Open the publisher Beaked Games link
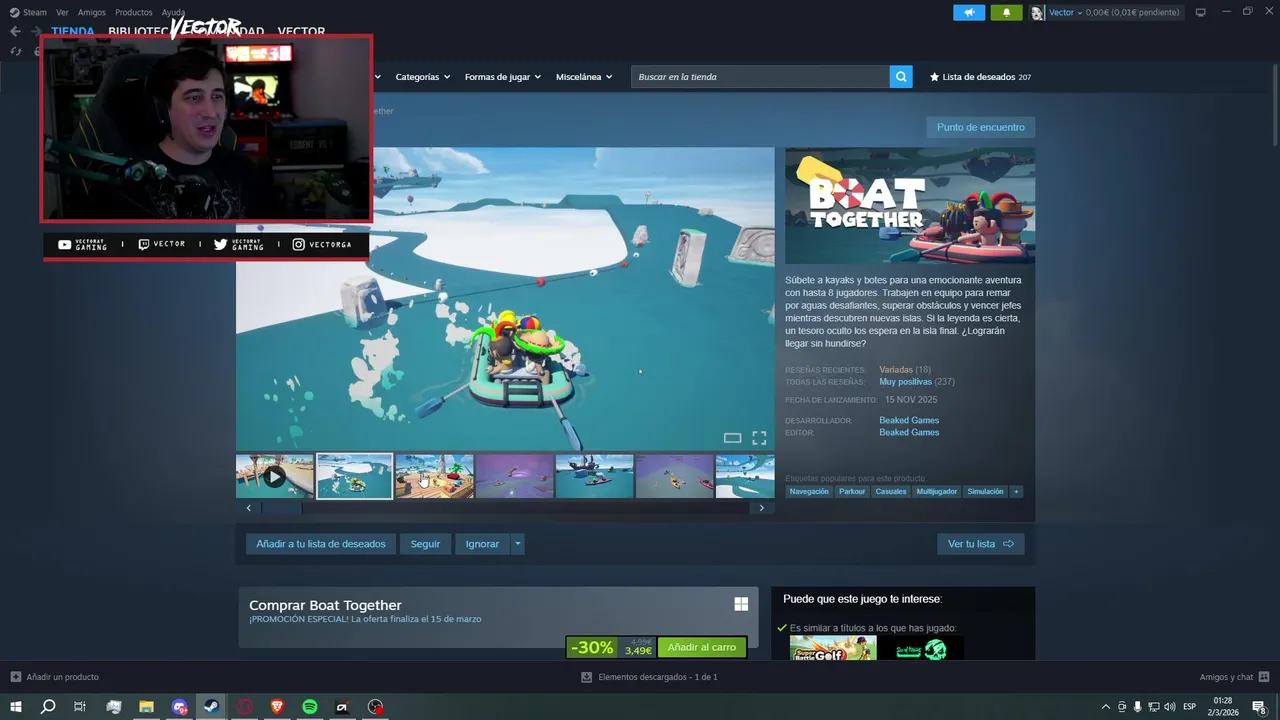Screen dimensions: 1280x720 [x=909, y=433]
